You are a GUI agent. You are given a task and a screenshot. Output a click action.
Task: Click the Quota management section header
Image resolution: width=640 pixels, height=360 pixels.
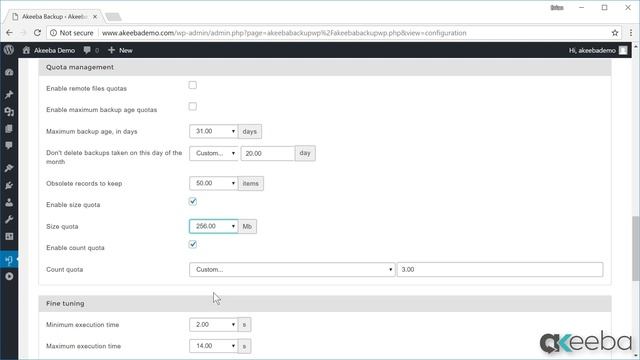(x=325, y=67)
